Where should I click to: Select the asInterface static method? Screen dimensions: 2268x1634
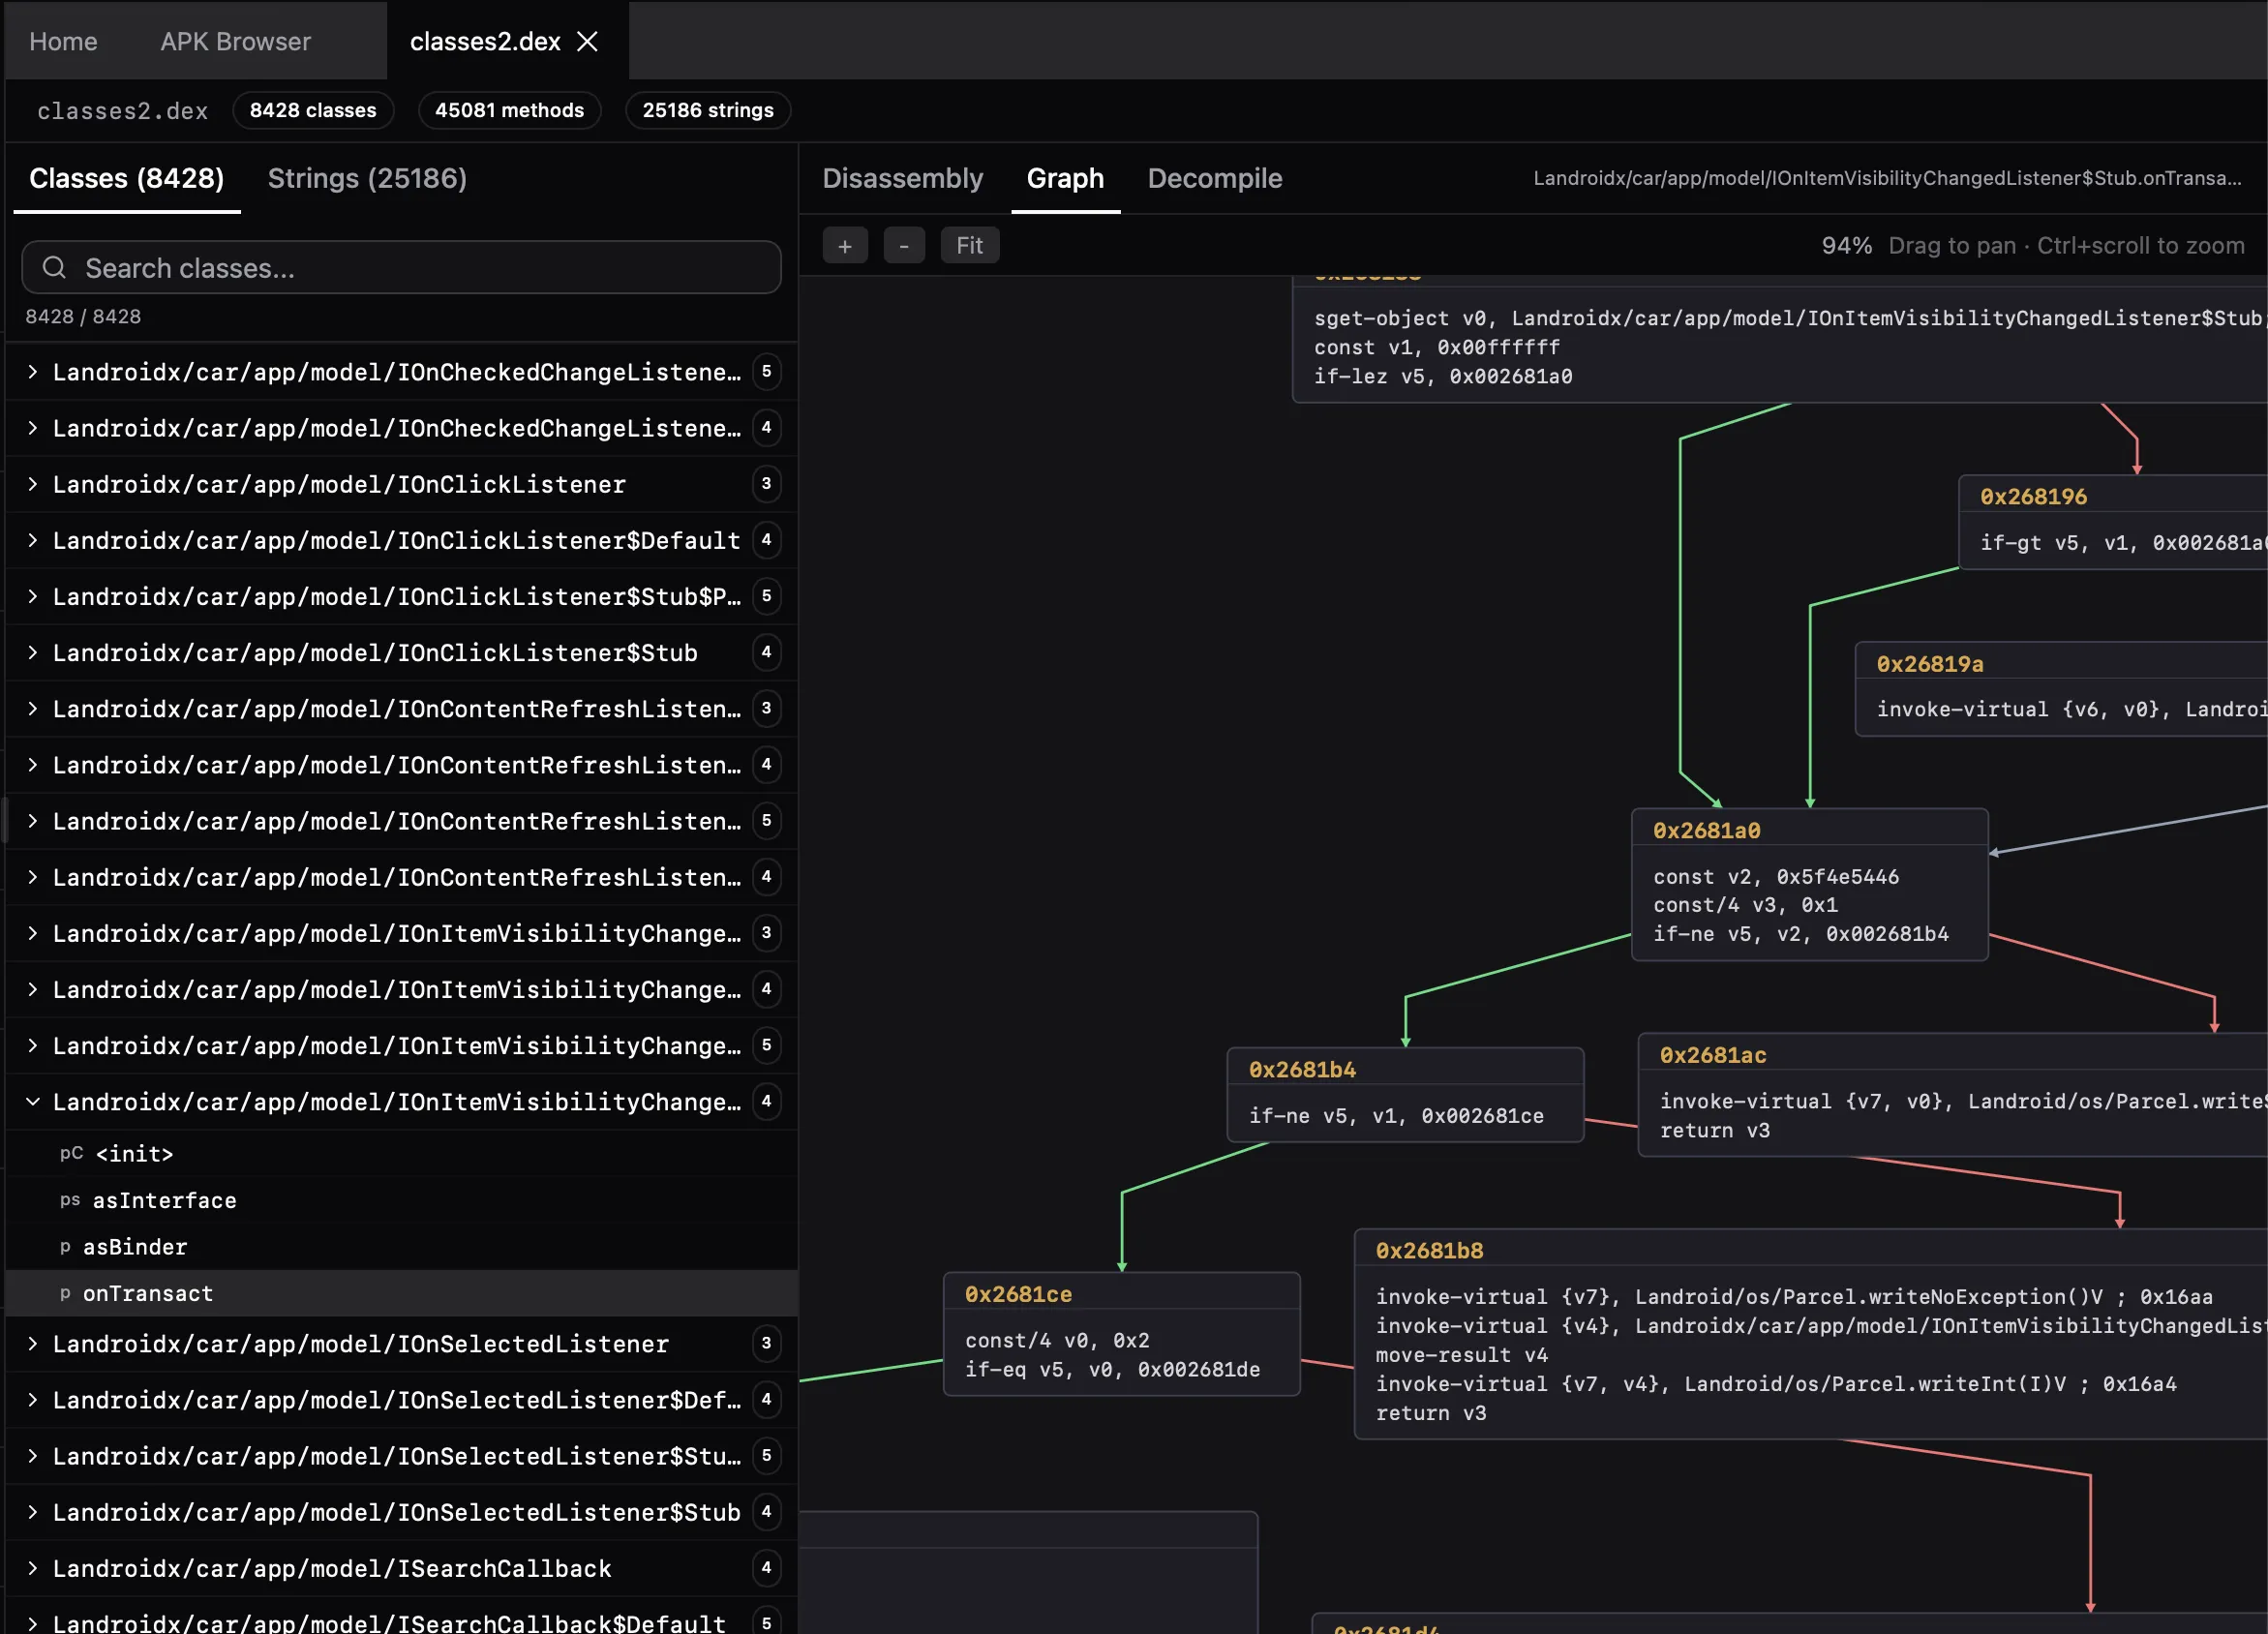click(x=164, y=1200)
